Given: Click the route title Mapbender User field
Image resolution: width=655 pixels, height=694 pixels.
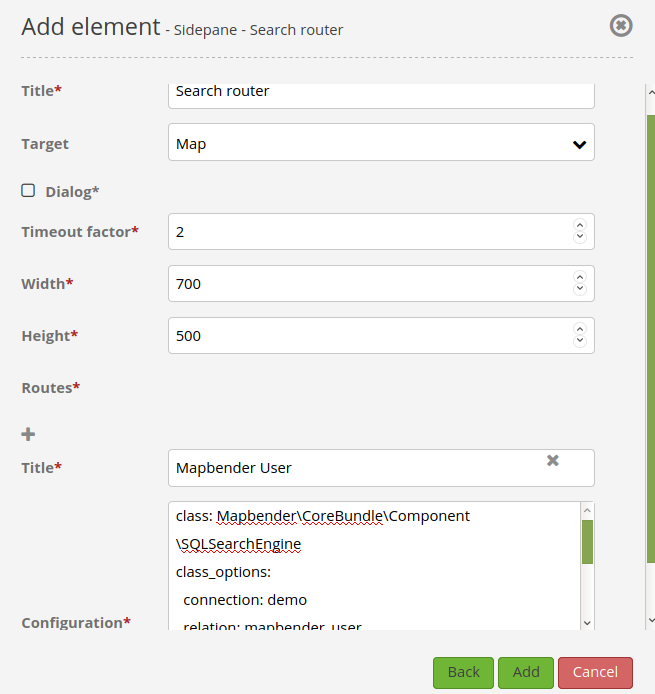Looking at the screenshot, I should tap(355, 467).
